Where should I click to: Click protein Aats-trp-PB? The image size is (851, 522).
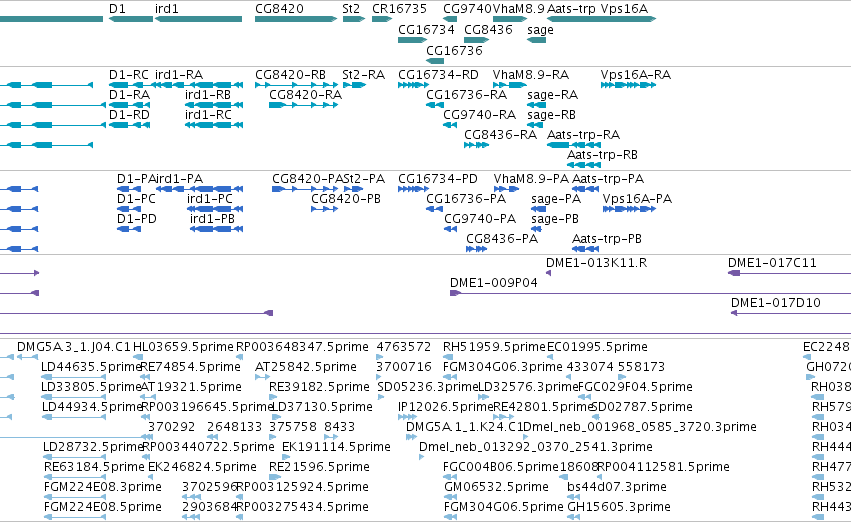point(586,249)
